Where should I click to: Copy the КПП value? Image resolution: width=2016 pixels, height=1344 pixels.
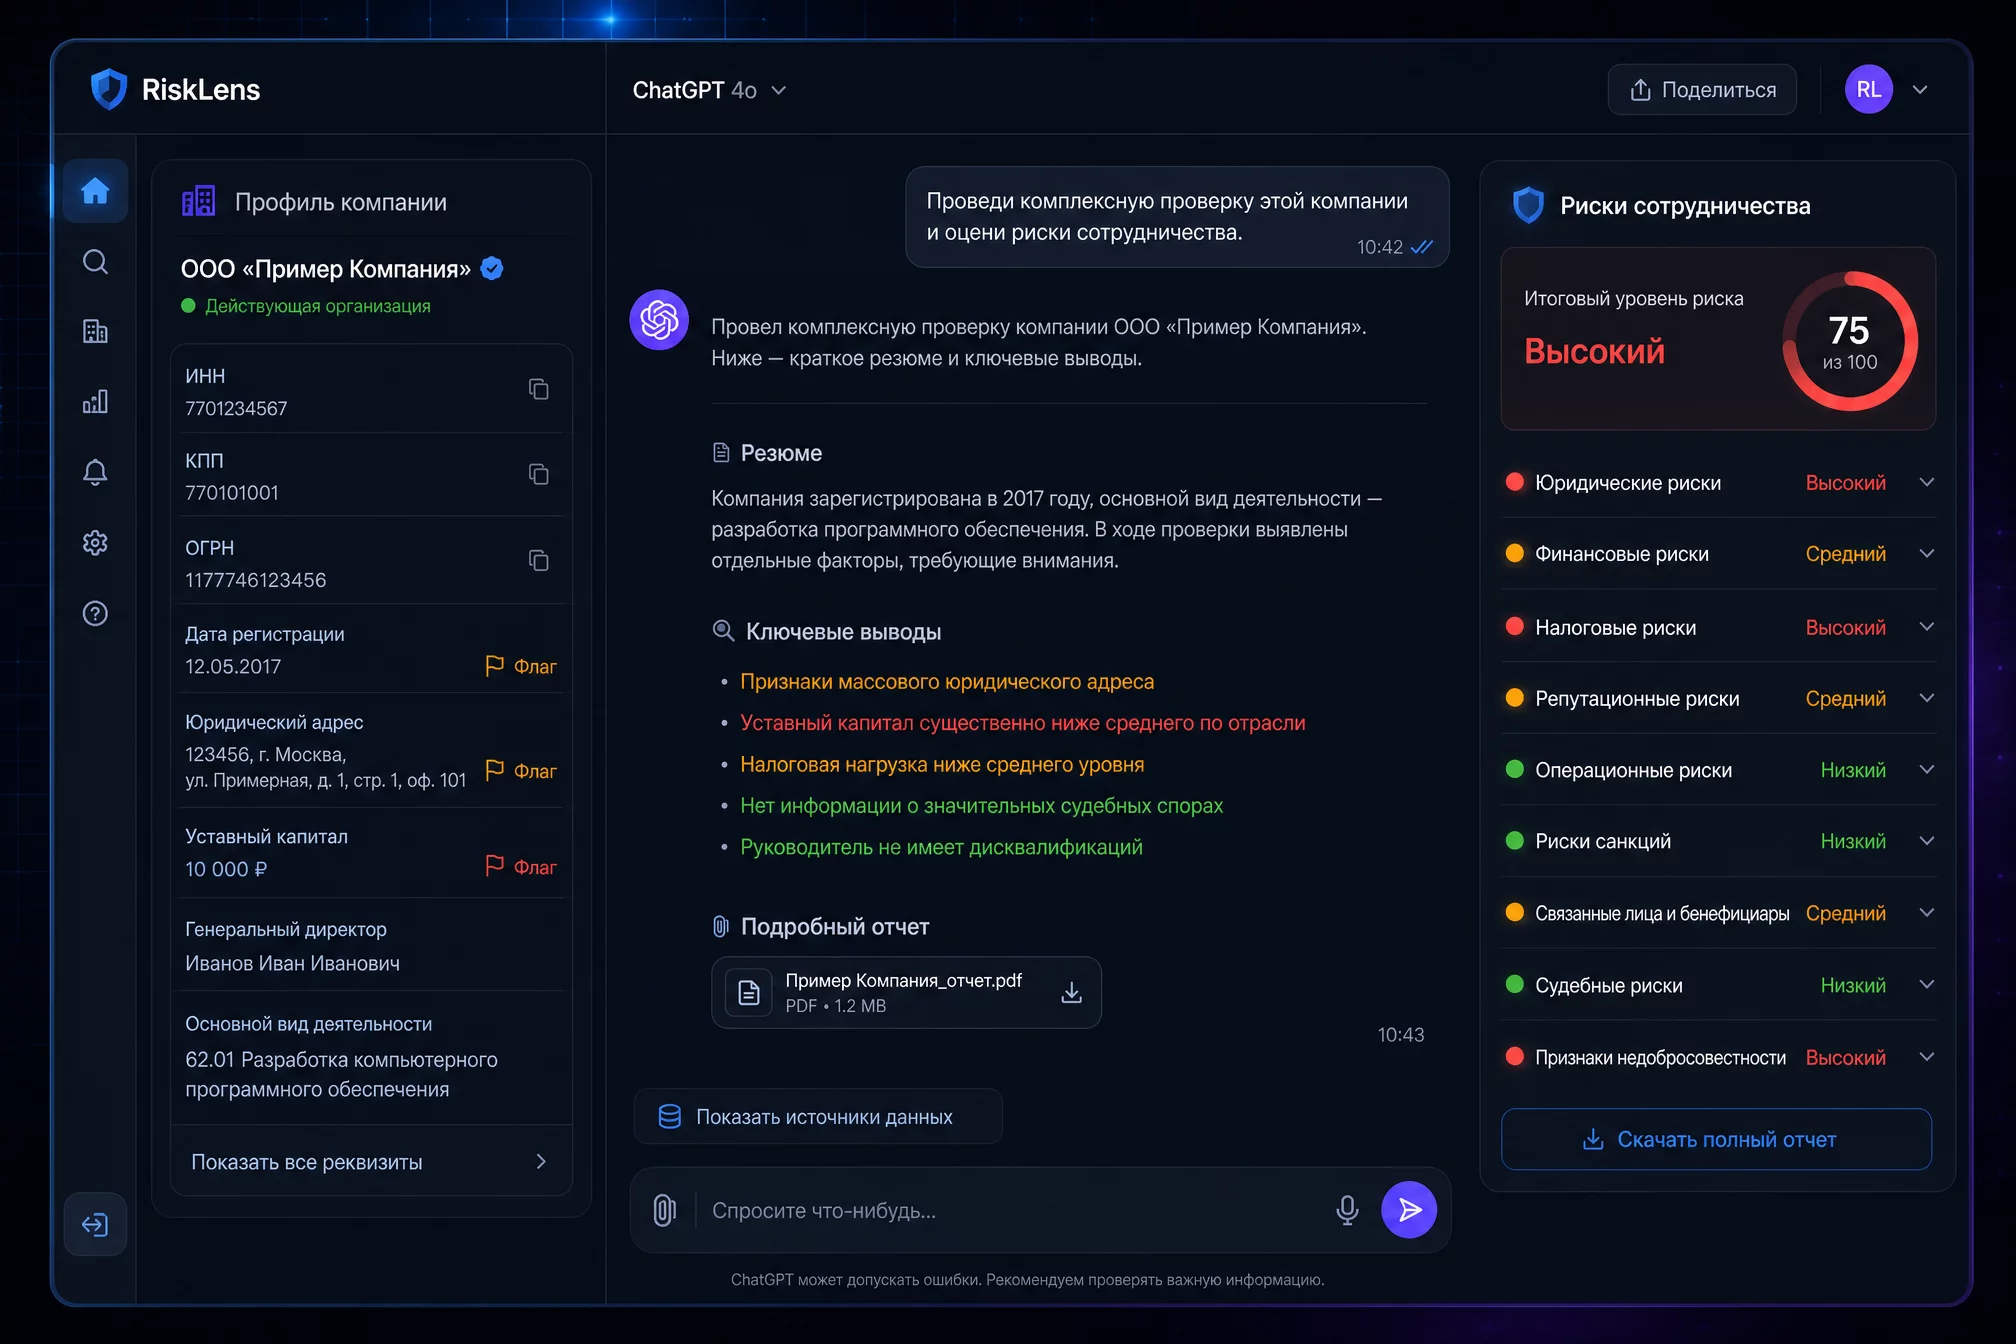[x=538, y=474]
